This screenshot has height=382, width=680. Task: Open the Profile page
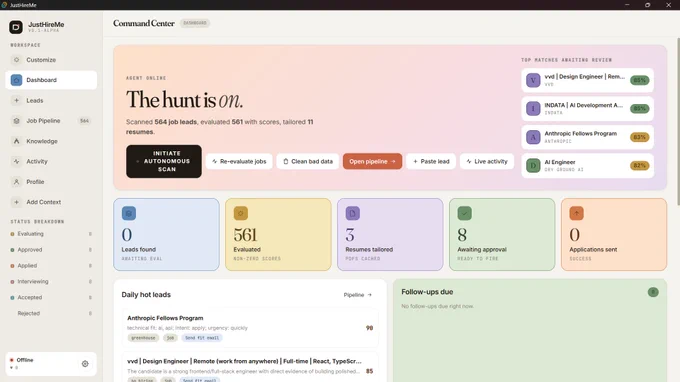51,182
